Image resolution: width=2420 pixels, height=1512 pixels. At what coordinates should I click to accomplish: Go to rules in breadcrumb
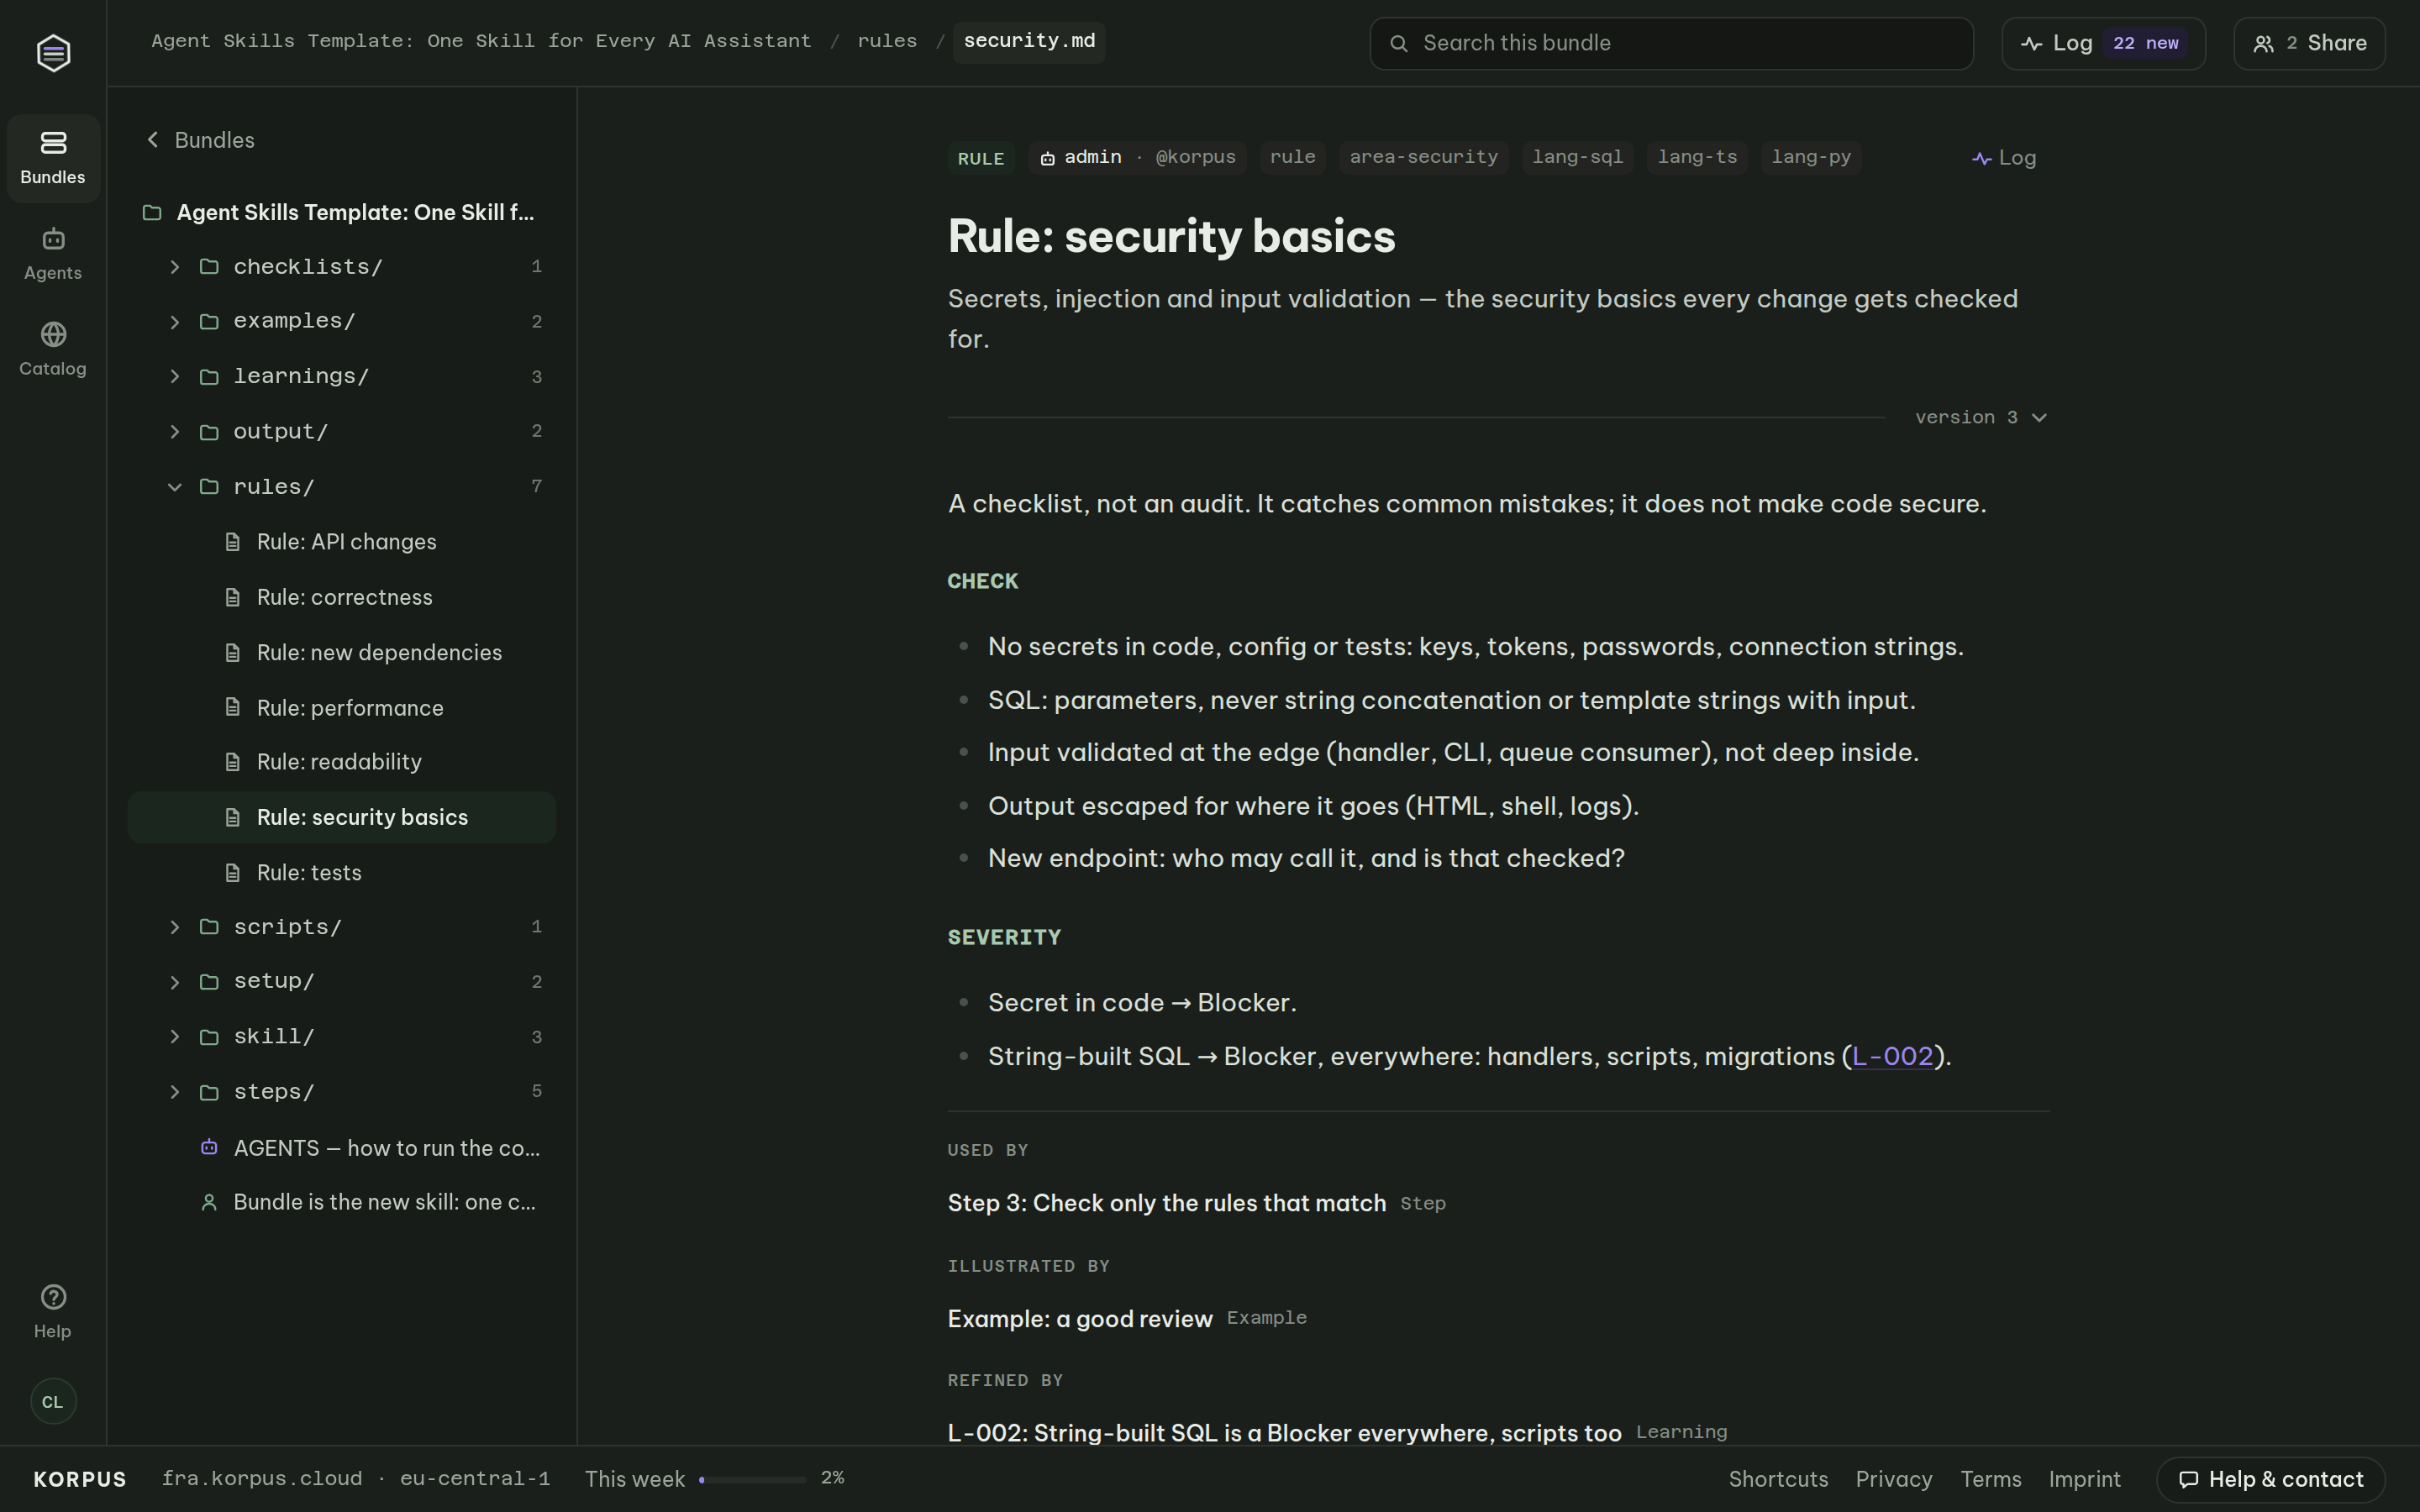tap(887, 41)
